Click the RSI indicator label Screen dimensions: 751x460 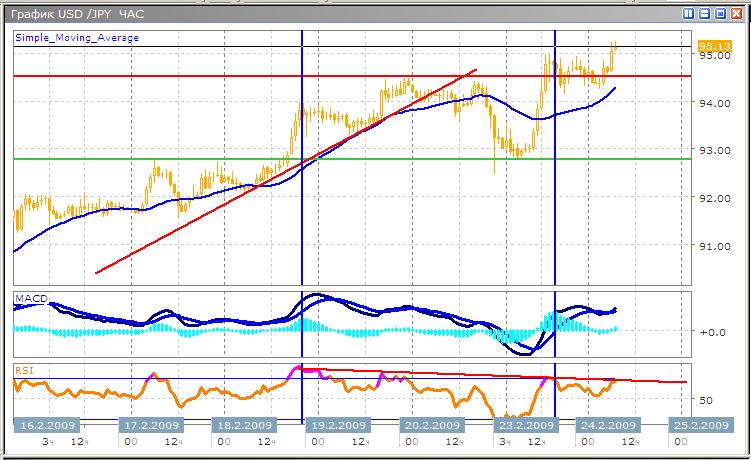[24, 369]
